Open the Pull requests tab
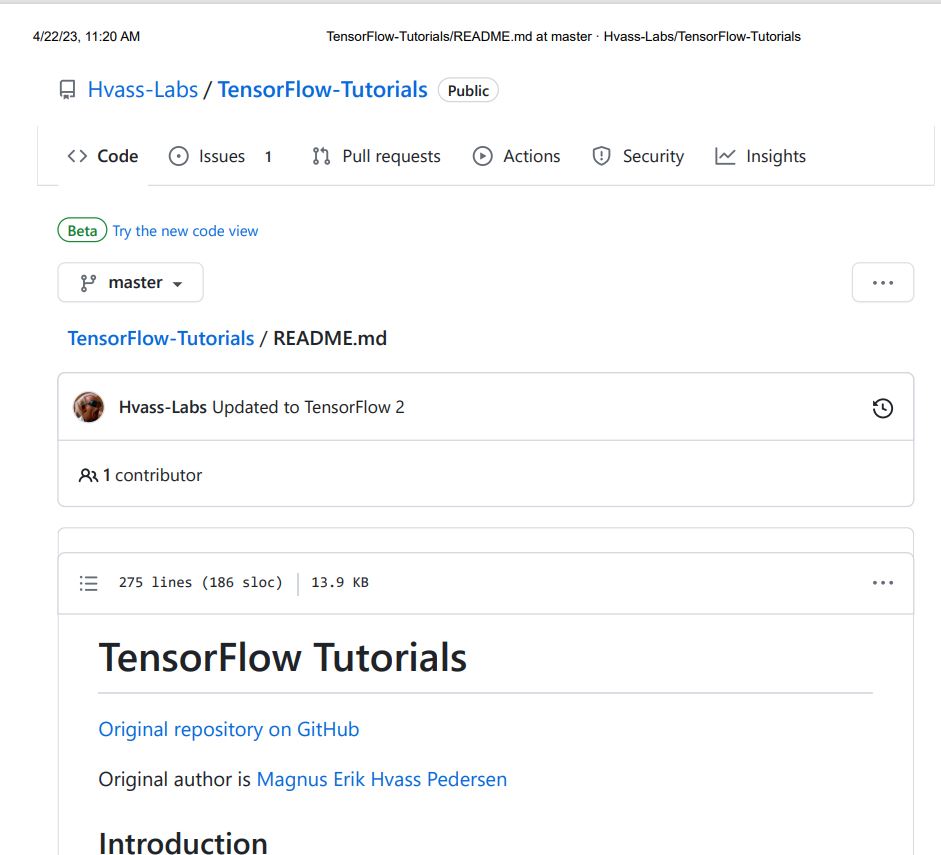Image resolution: width=941 pixels, height=855 pixels. (x=376, y=156)
